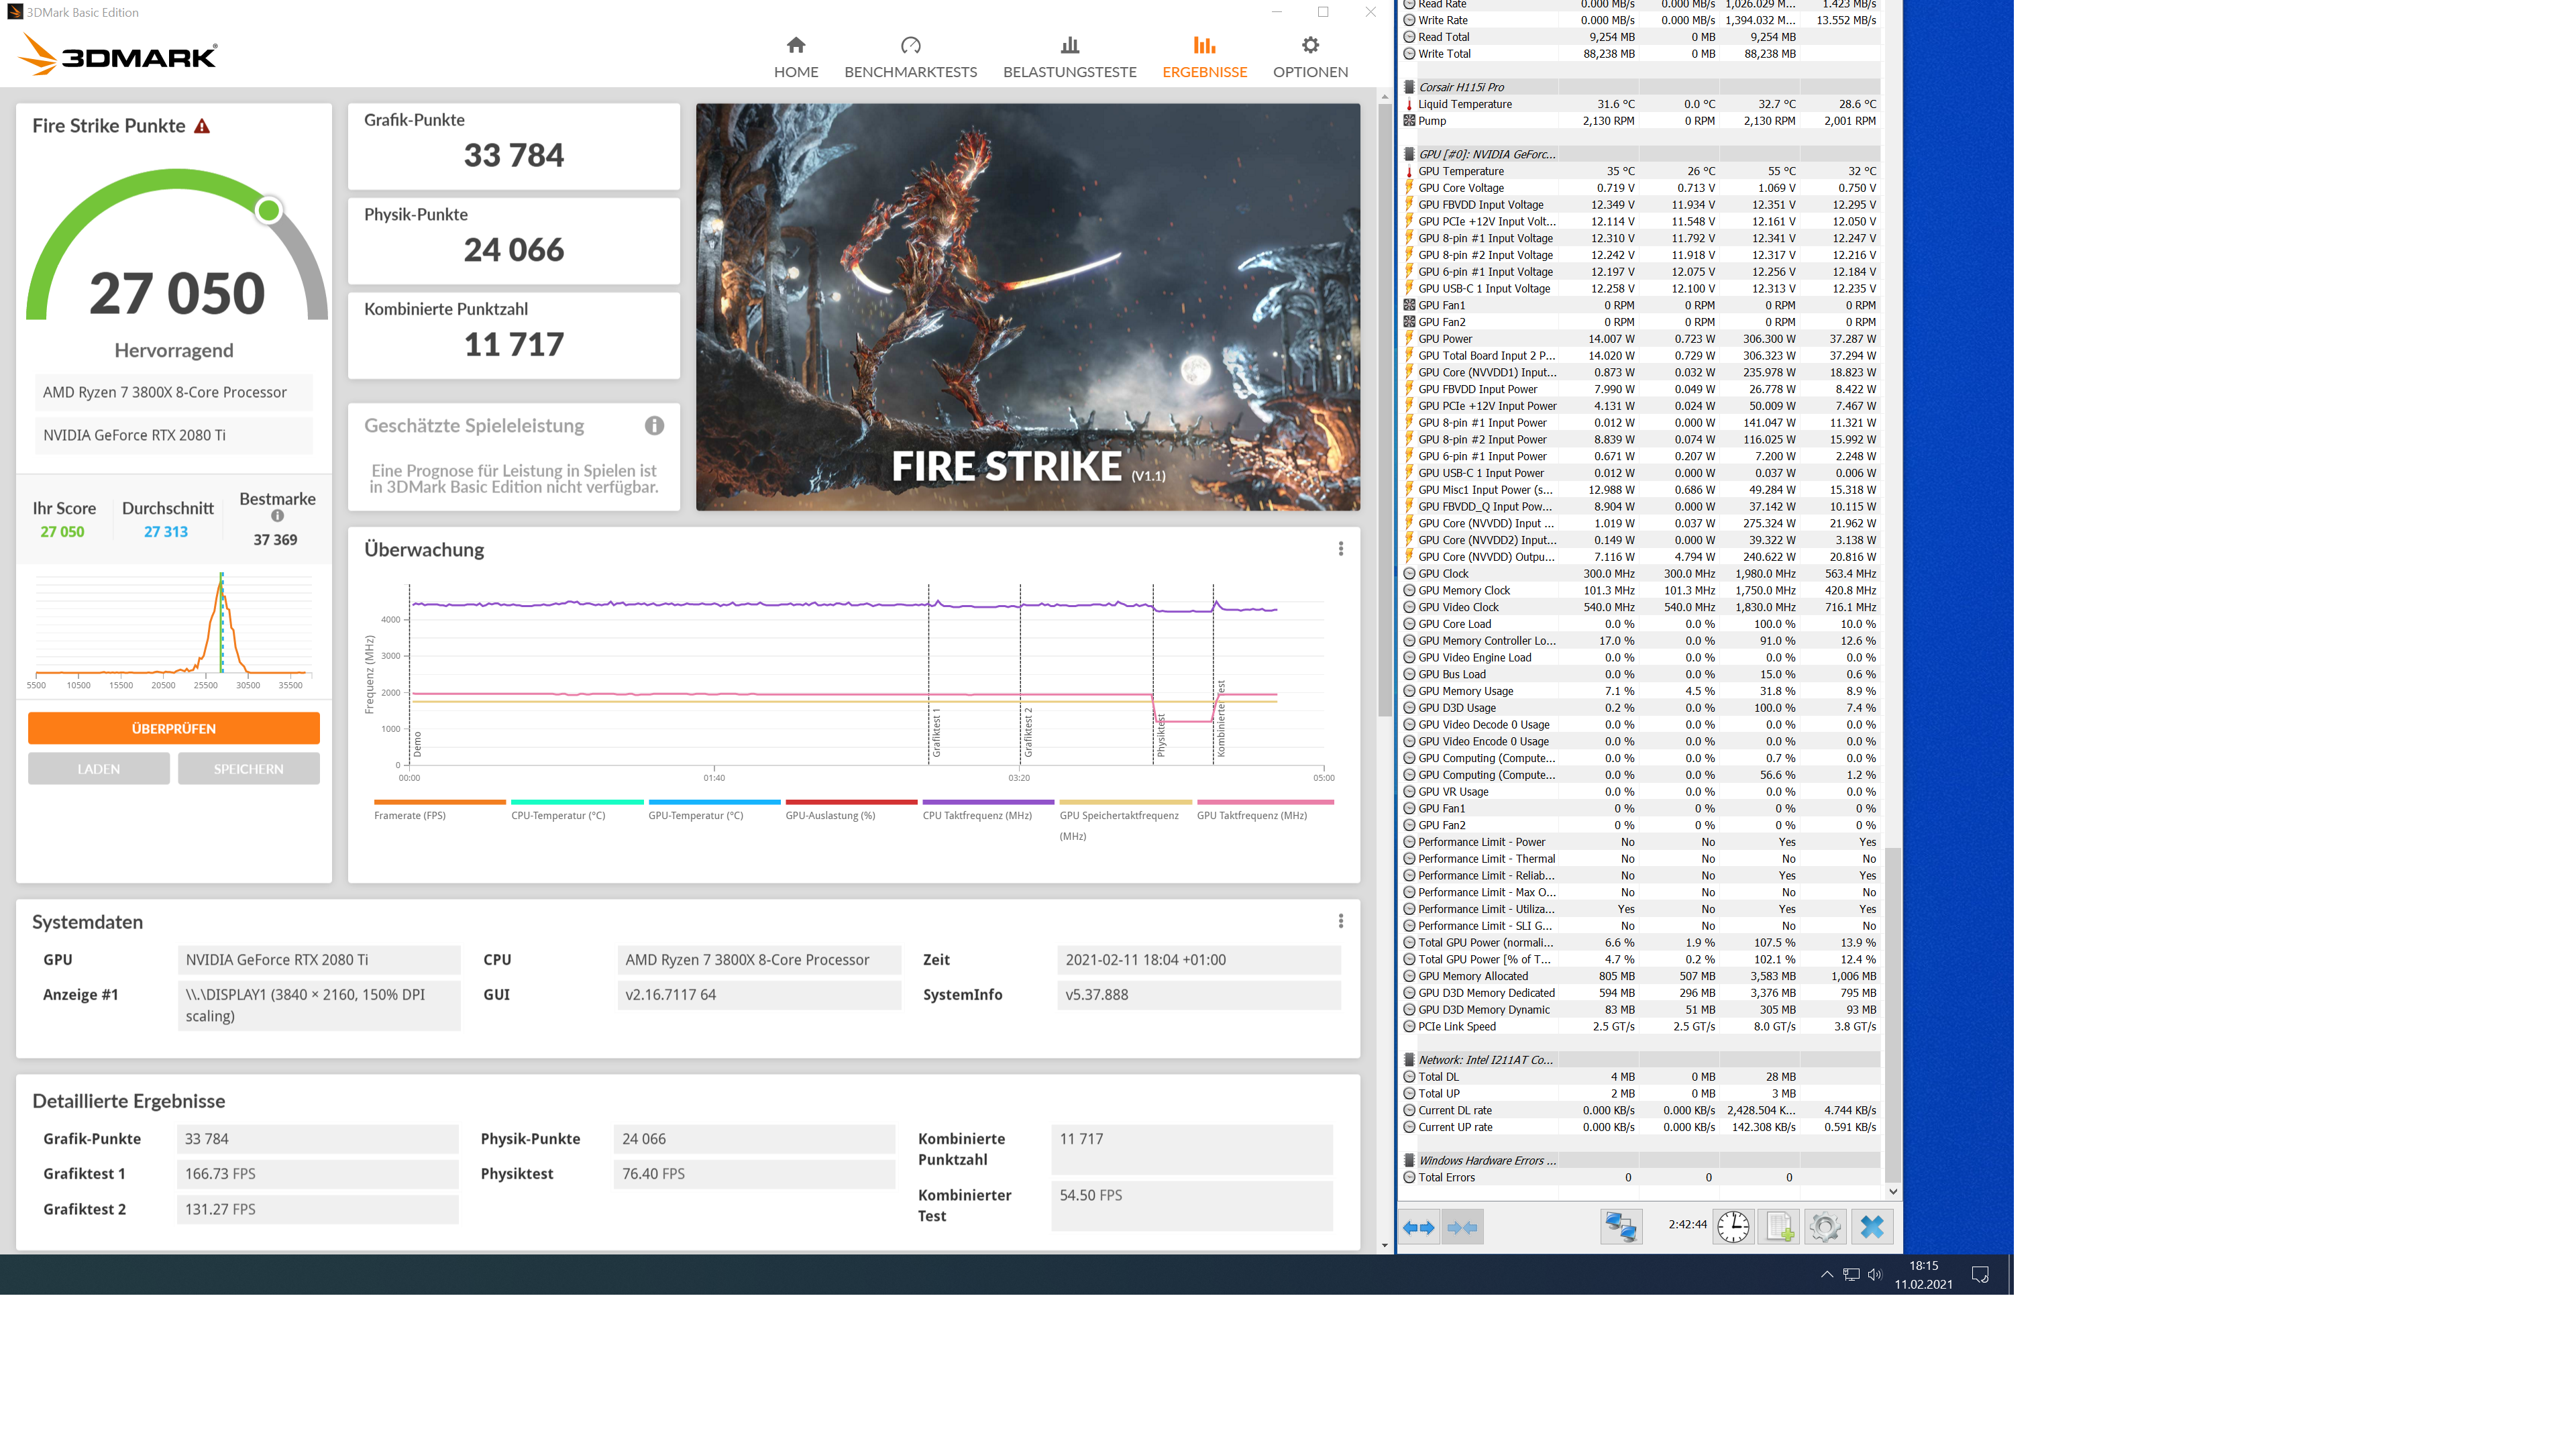Click the Bestmarke info icon
Image resolution: width=2576 pixels, height=1449 pixels.
(x=277, y=516)
